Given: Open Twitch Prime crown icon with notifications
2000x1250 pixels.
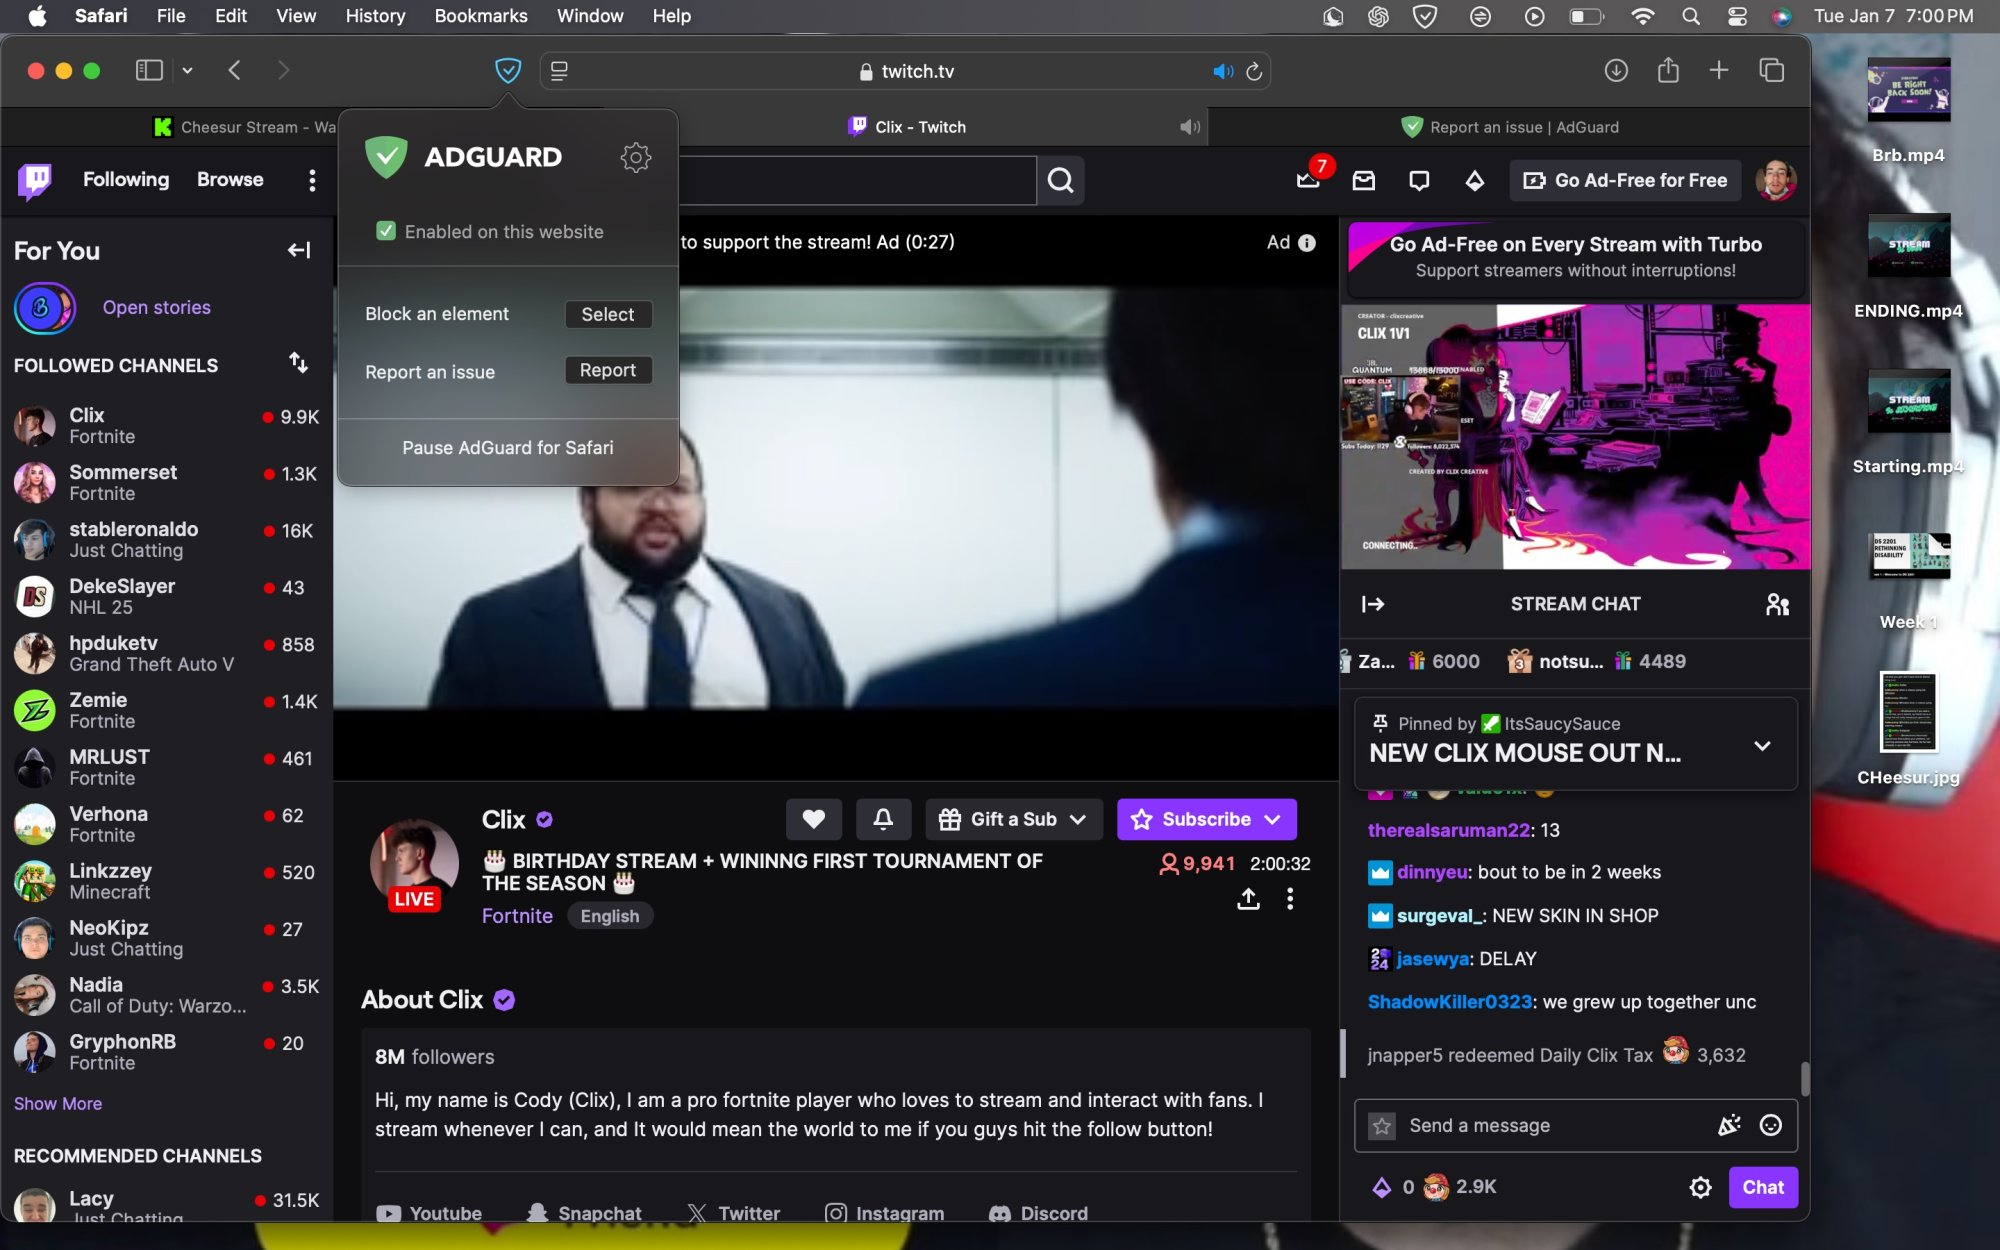Looking at the screenshot, I should (x=1306, y=181).
